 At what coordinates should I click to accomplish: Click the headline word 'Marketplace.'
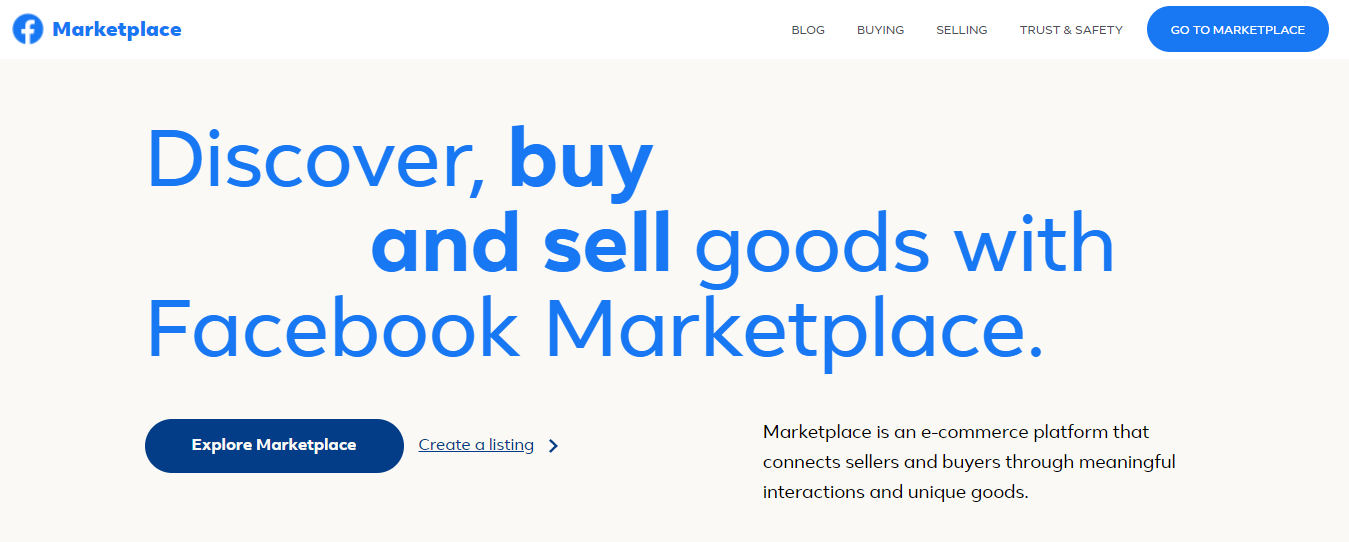tap(794, 329)
